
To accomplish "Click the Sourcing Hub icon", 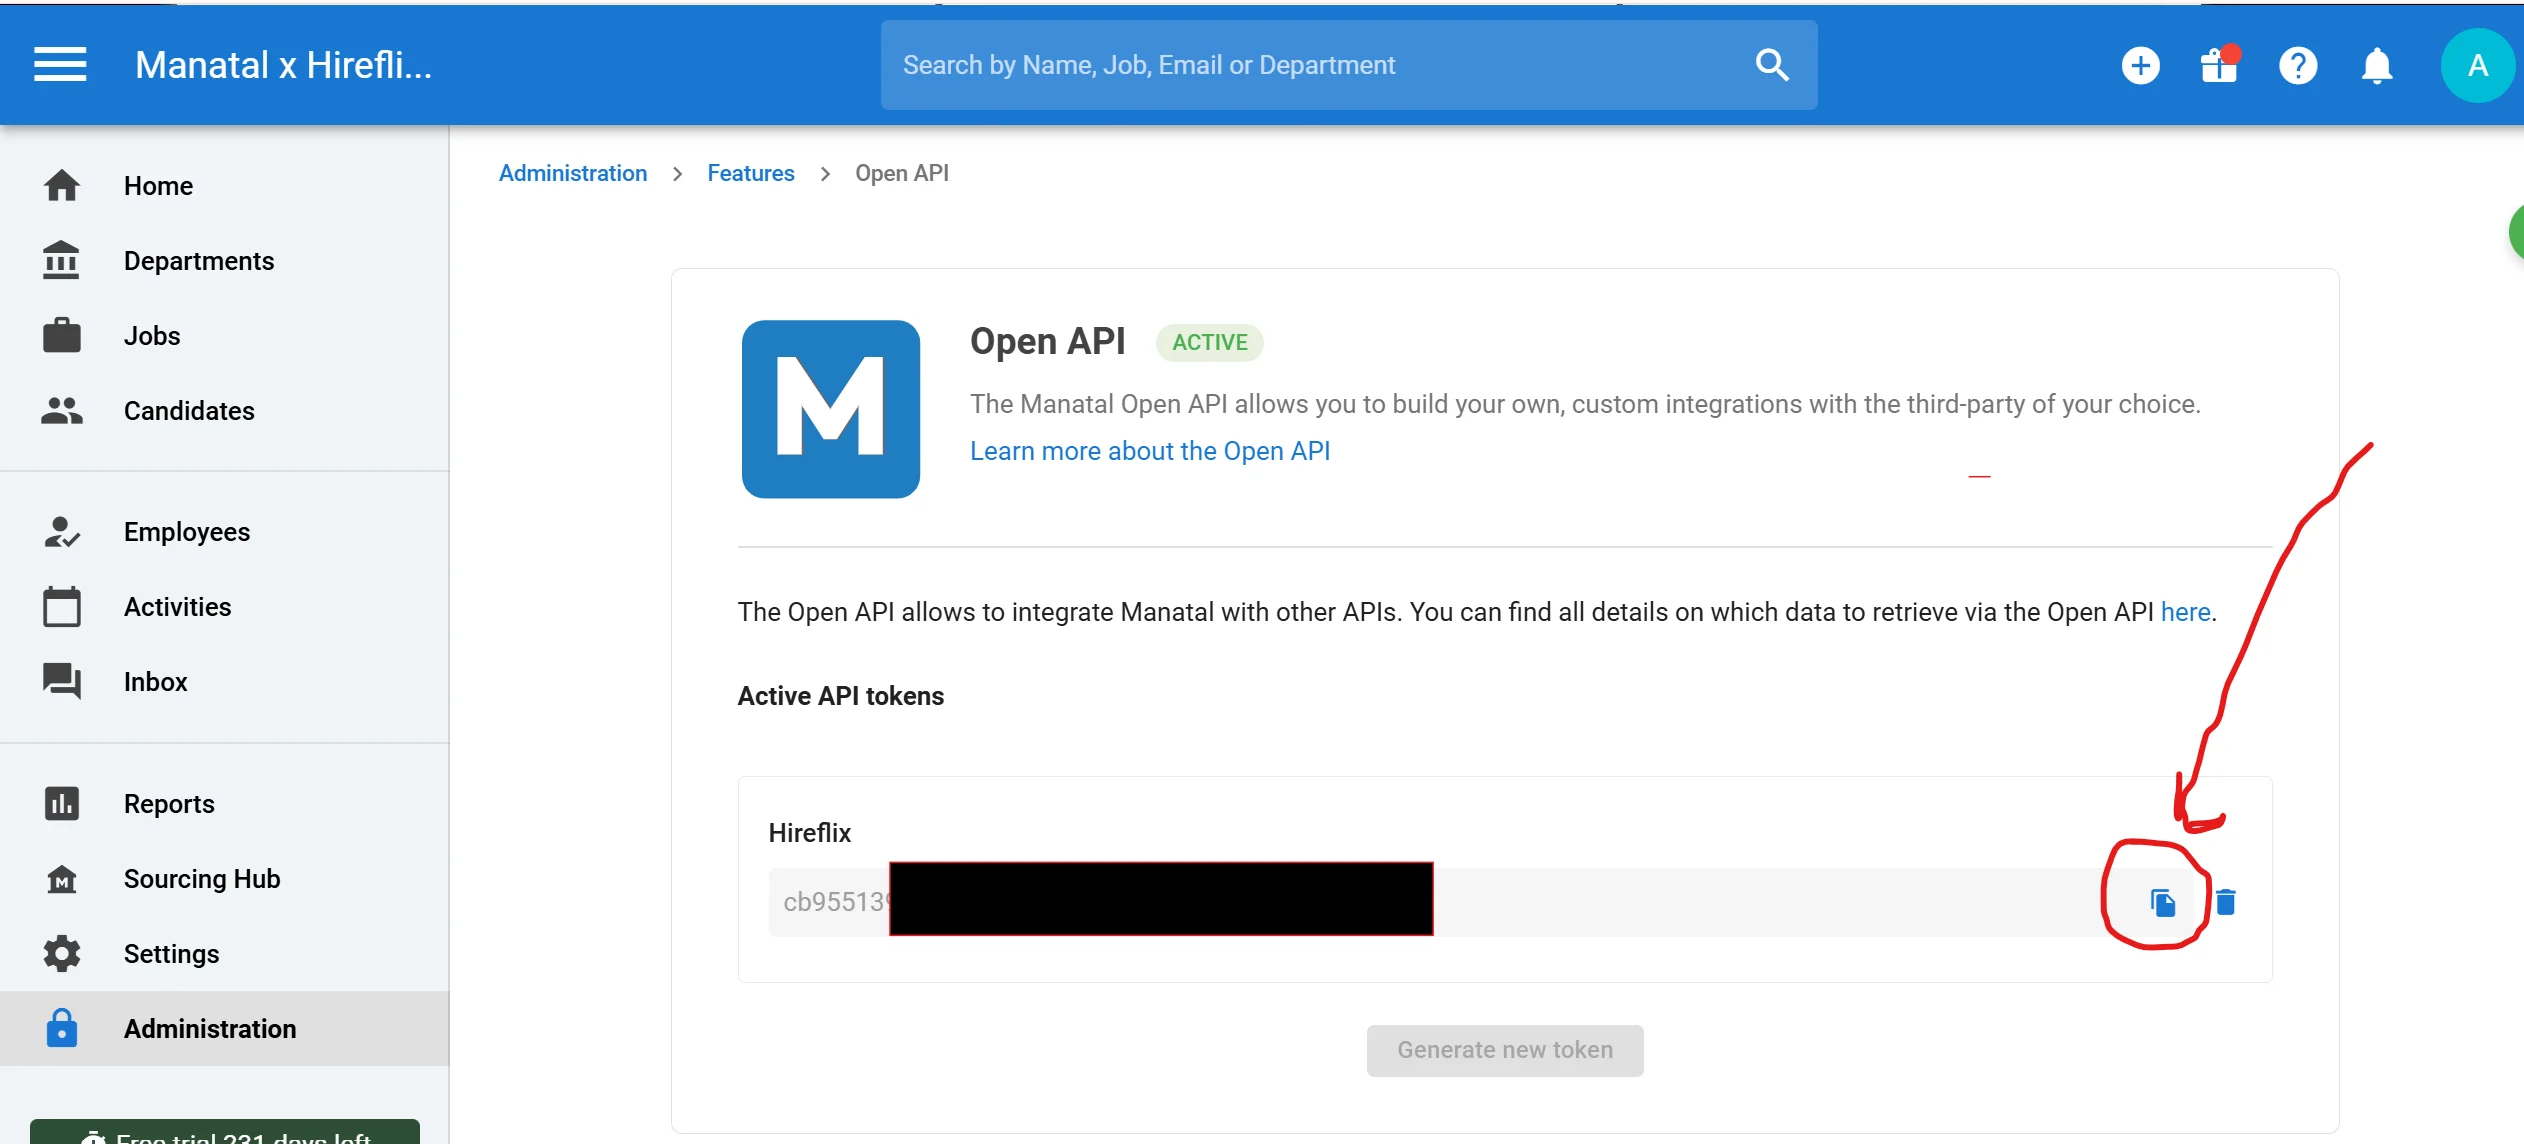I will pyautogui.click(x=62, y=879).
